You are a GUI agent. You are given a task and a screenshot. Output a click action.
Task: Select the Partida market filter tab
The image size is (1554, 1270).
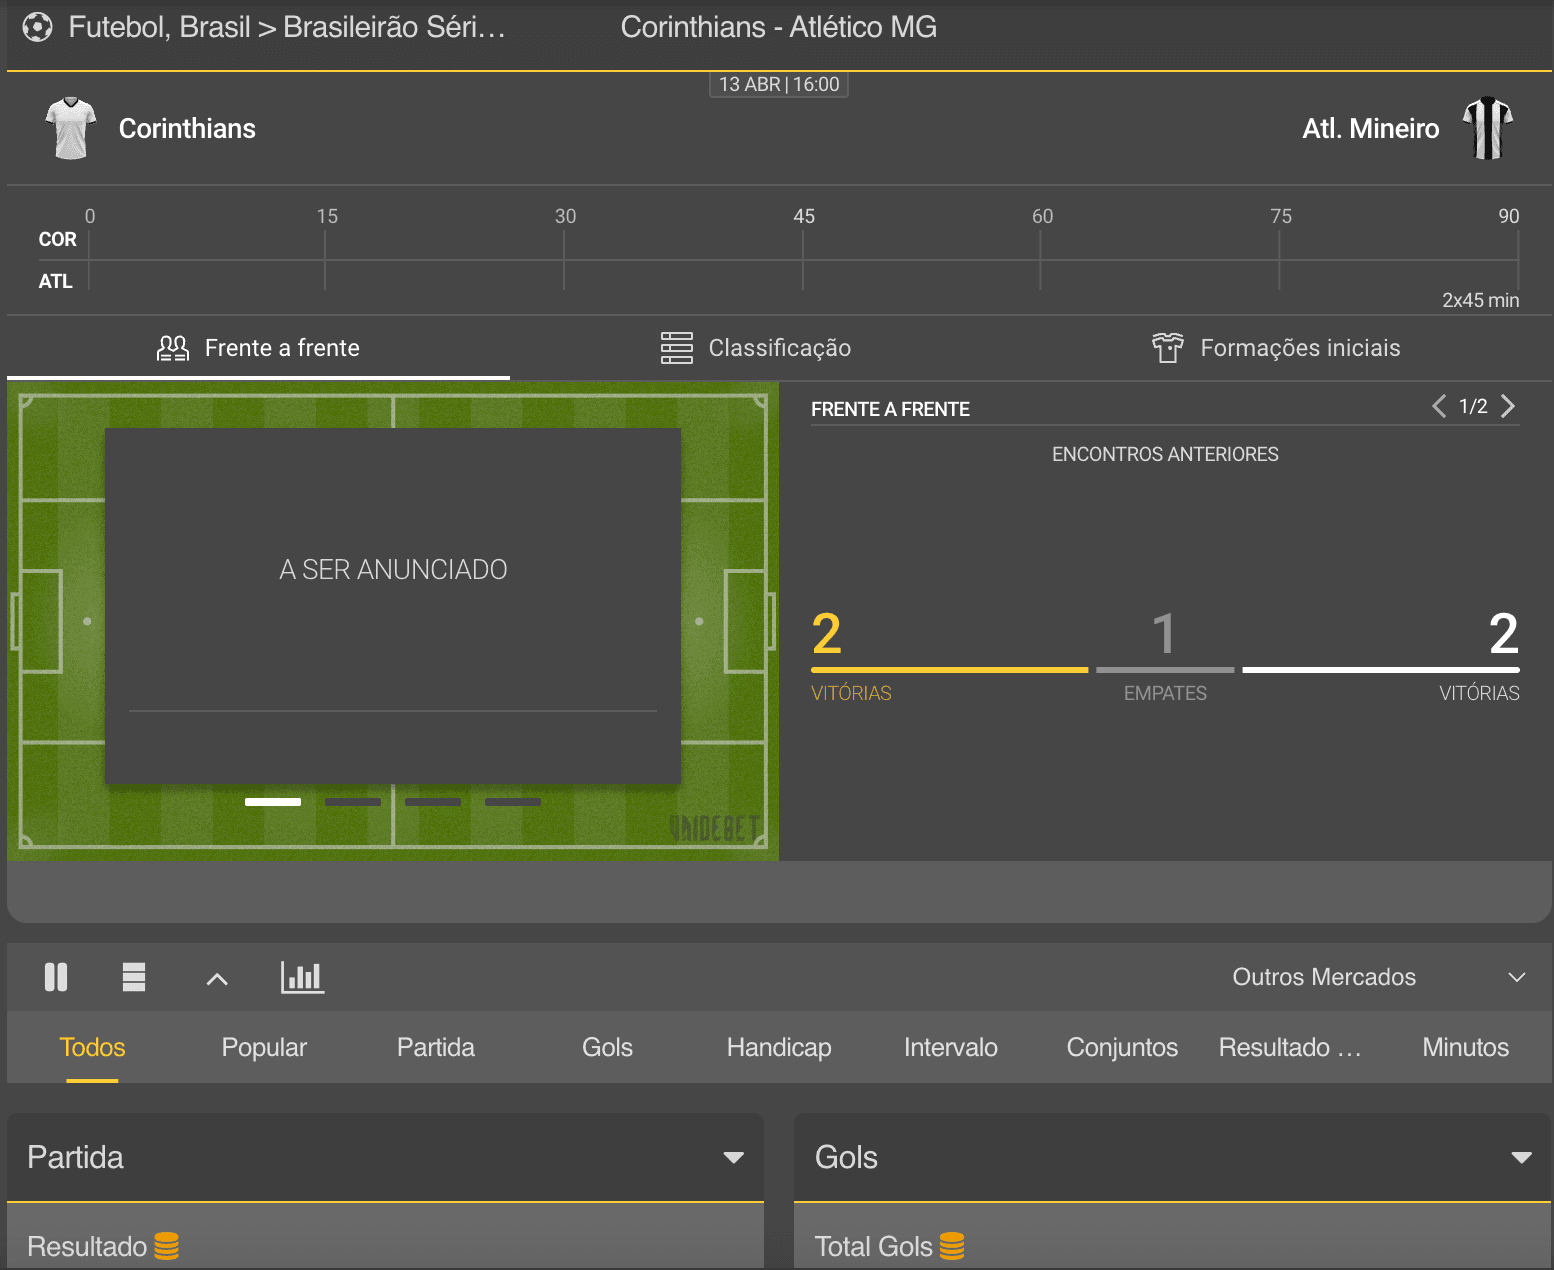pyautogui.click(x=436, y=1047)
